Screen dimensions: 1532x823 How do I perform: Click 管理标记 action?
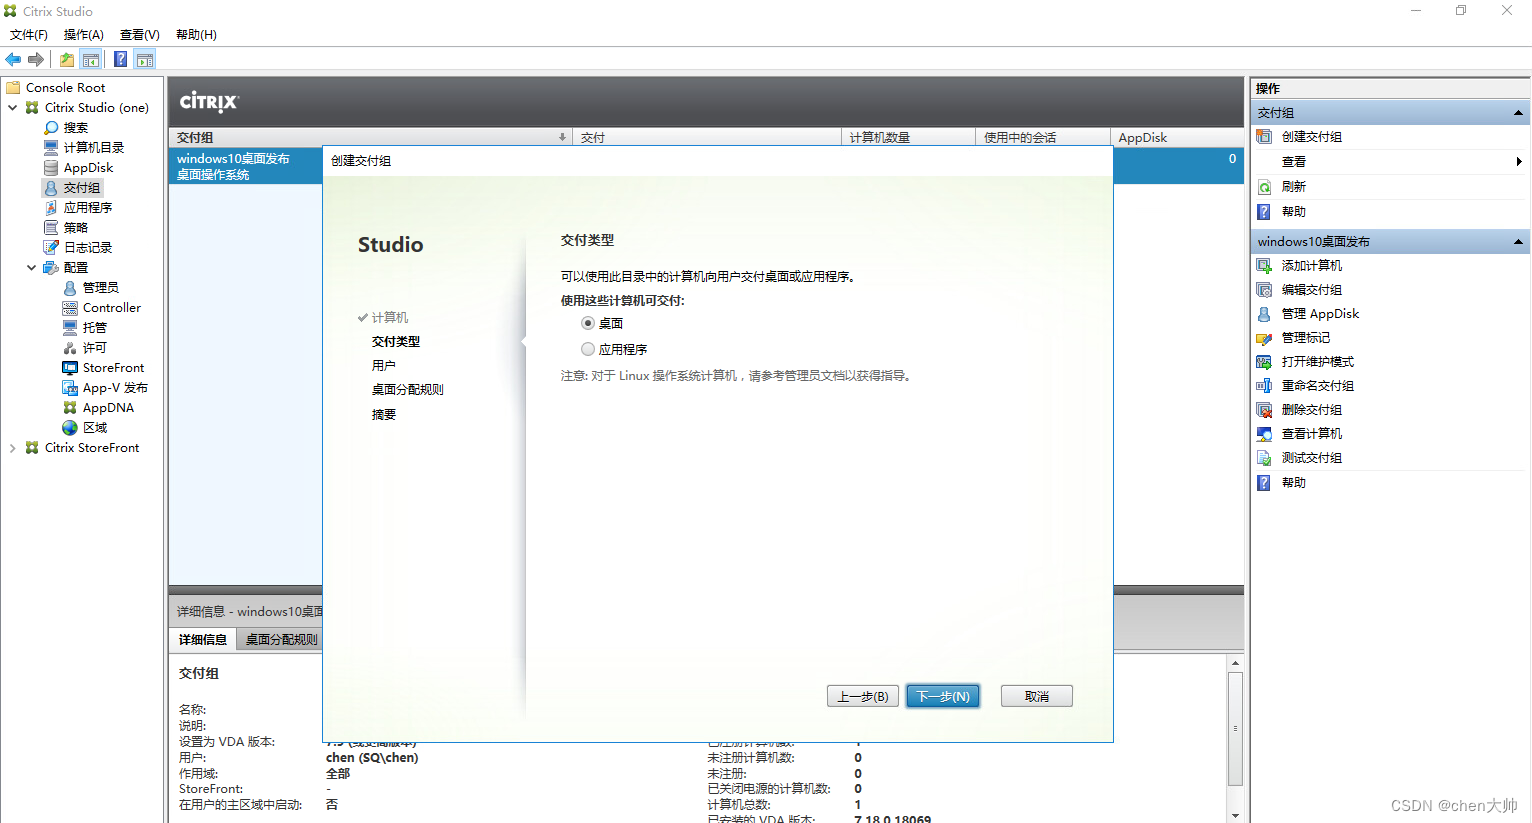[1306, 338]
